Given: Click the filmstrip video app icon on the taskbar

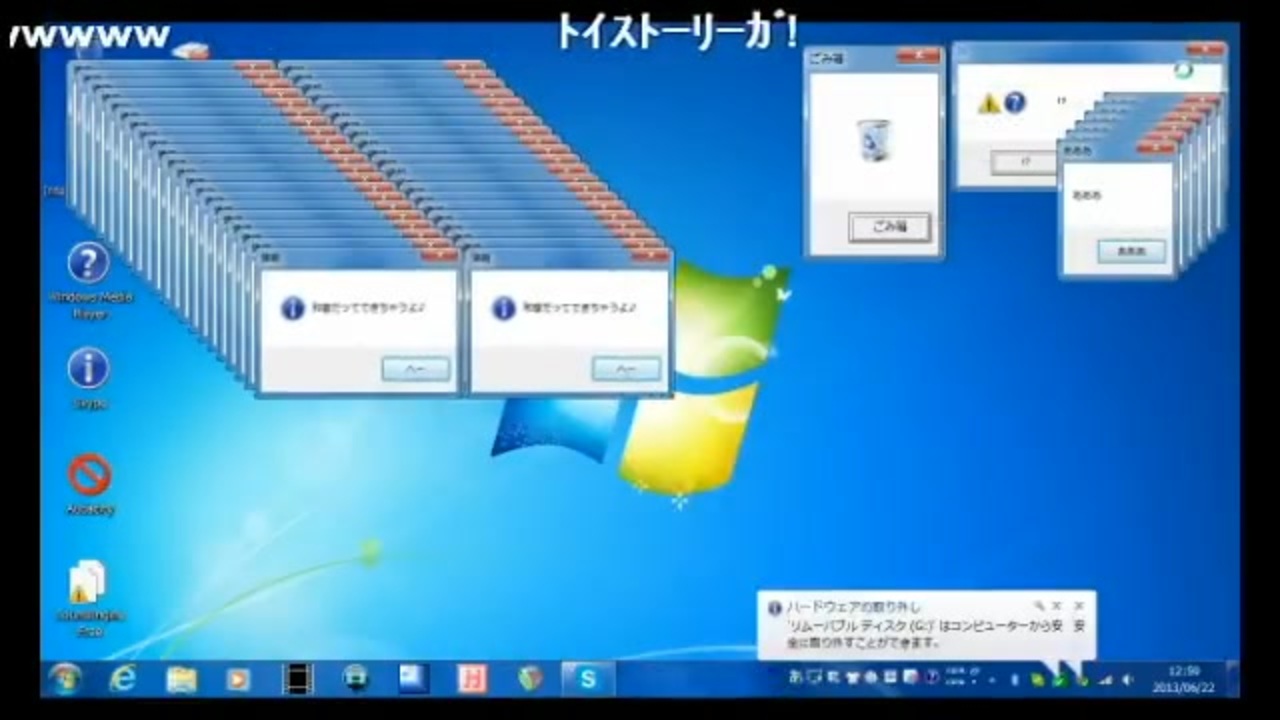Looking at the screenshot, I should pos(298,679).
